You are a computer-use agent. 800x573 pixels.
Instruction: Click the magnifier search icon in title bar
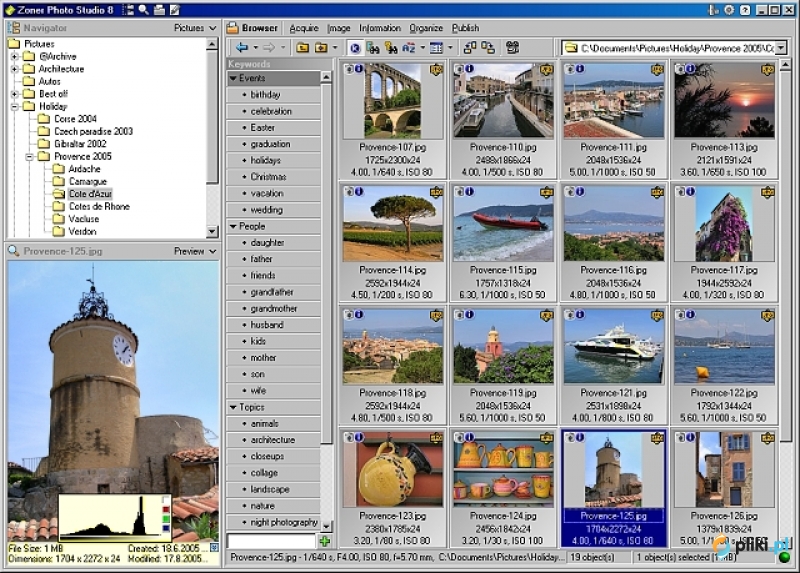144,10
